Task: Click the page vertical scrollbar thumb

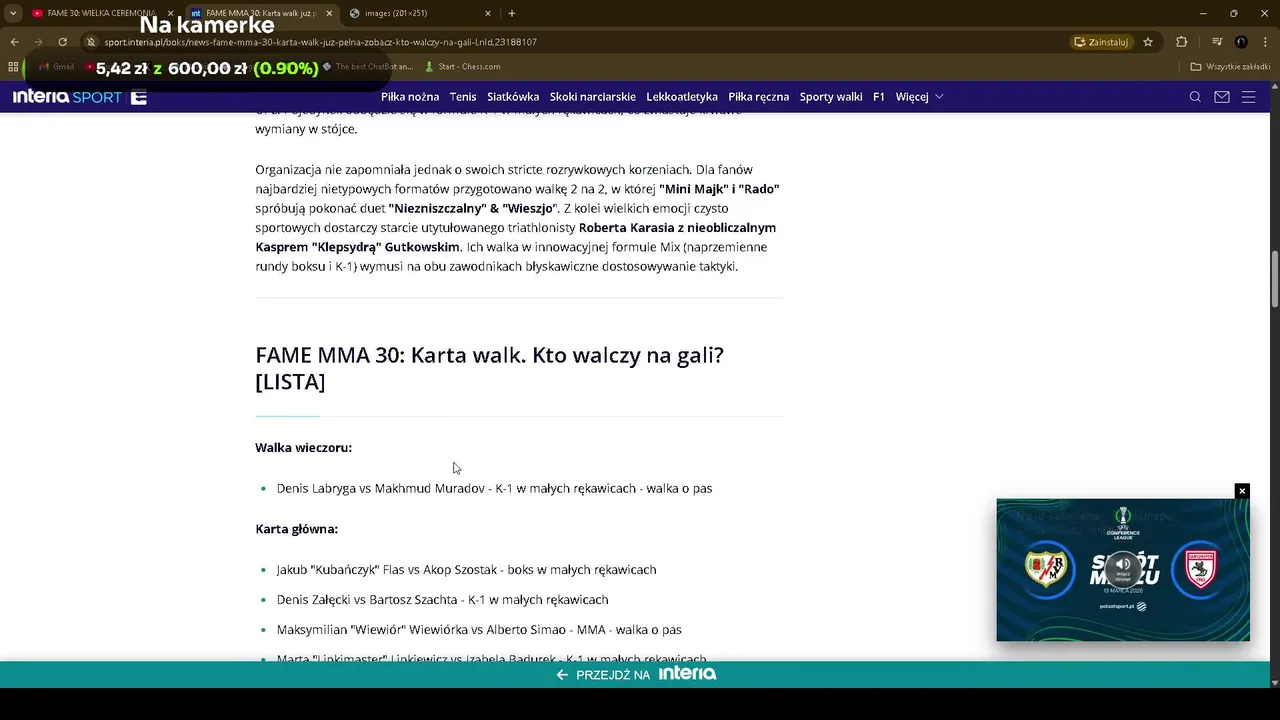Action: (x=1275, y=279)
